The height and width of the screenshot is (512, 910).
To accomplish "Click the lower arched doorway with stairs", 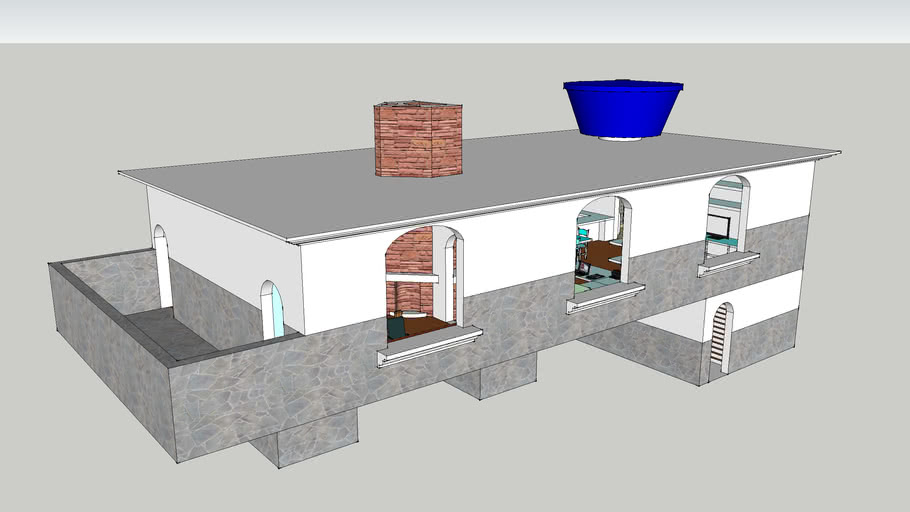I will (721, 340).
